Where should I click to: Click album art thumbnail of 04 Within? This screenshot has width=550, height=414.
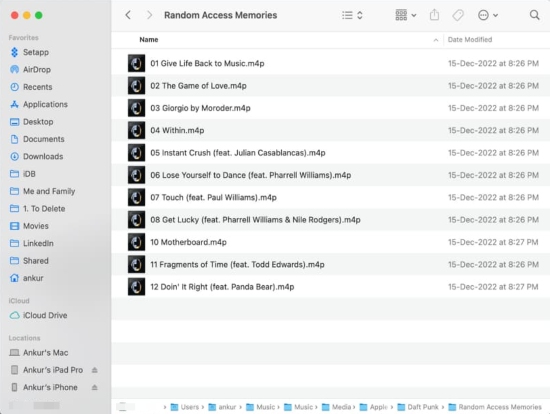click(x=136, y=131)
